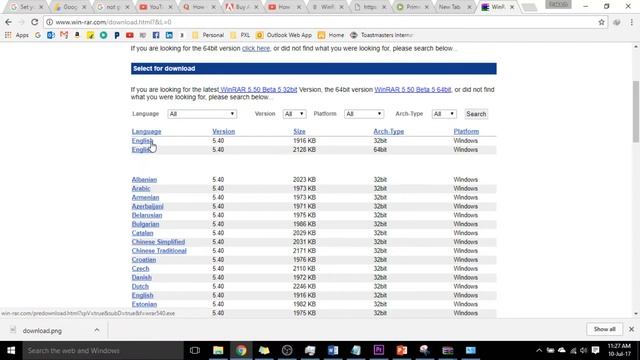Sort by the Arch-Type column header
The width and height of the screenshot is (640, 360).
point(388,131)
